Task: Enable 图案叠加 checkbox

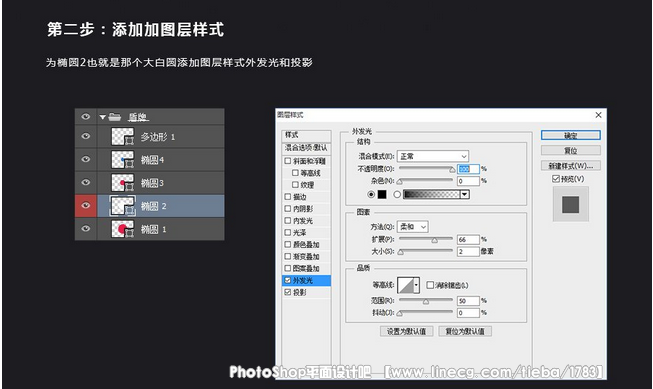Action: click(x=288, y=268)
